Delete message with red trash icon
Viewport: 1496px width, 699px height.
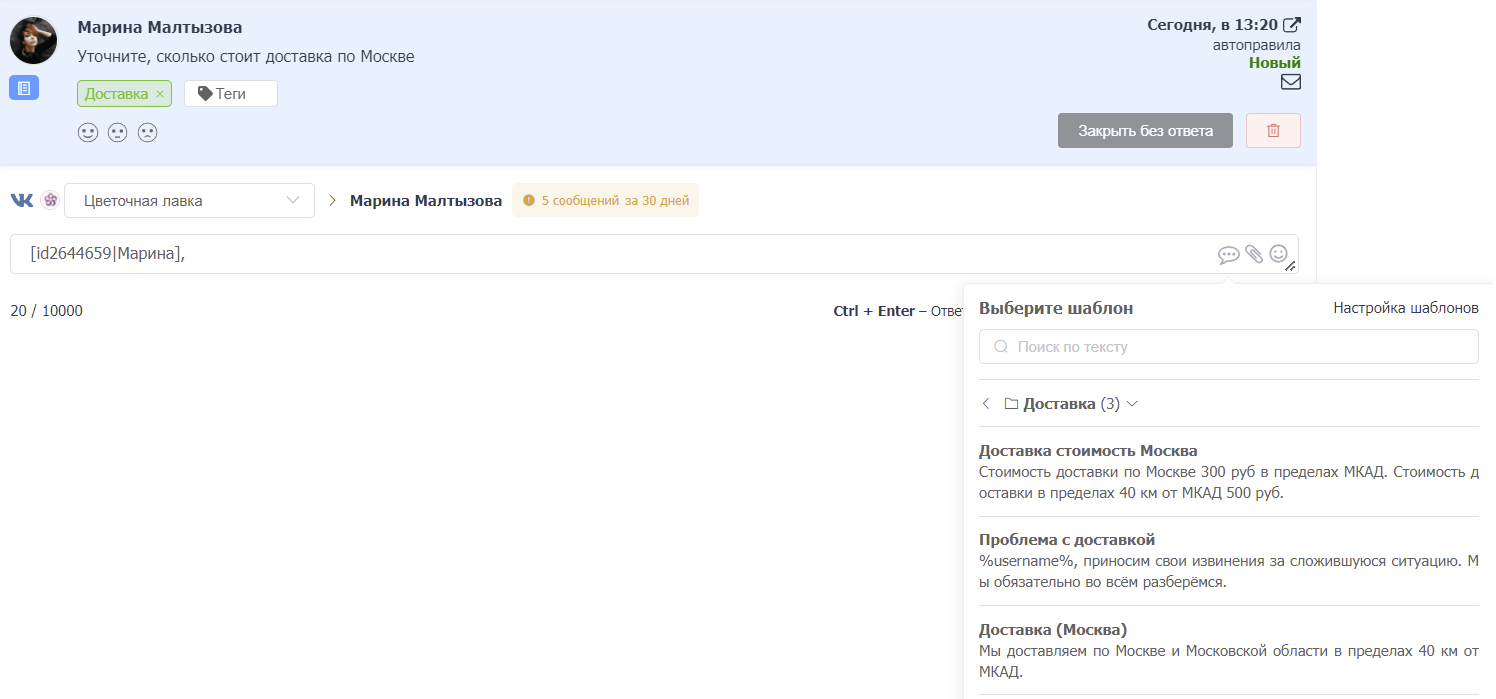1273,131
